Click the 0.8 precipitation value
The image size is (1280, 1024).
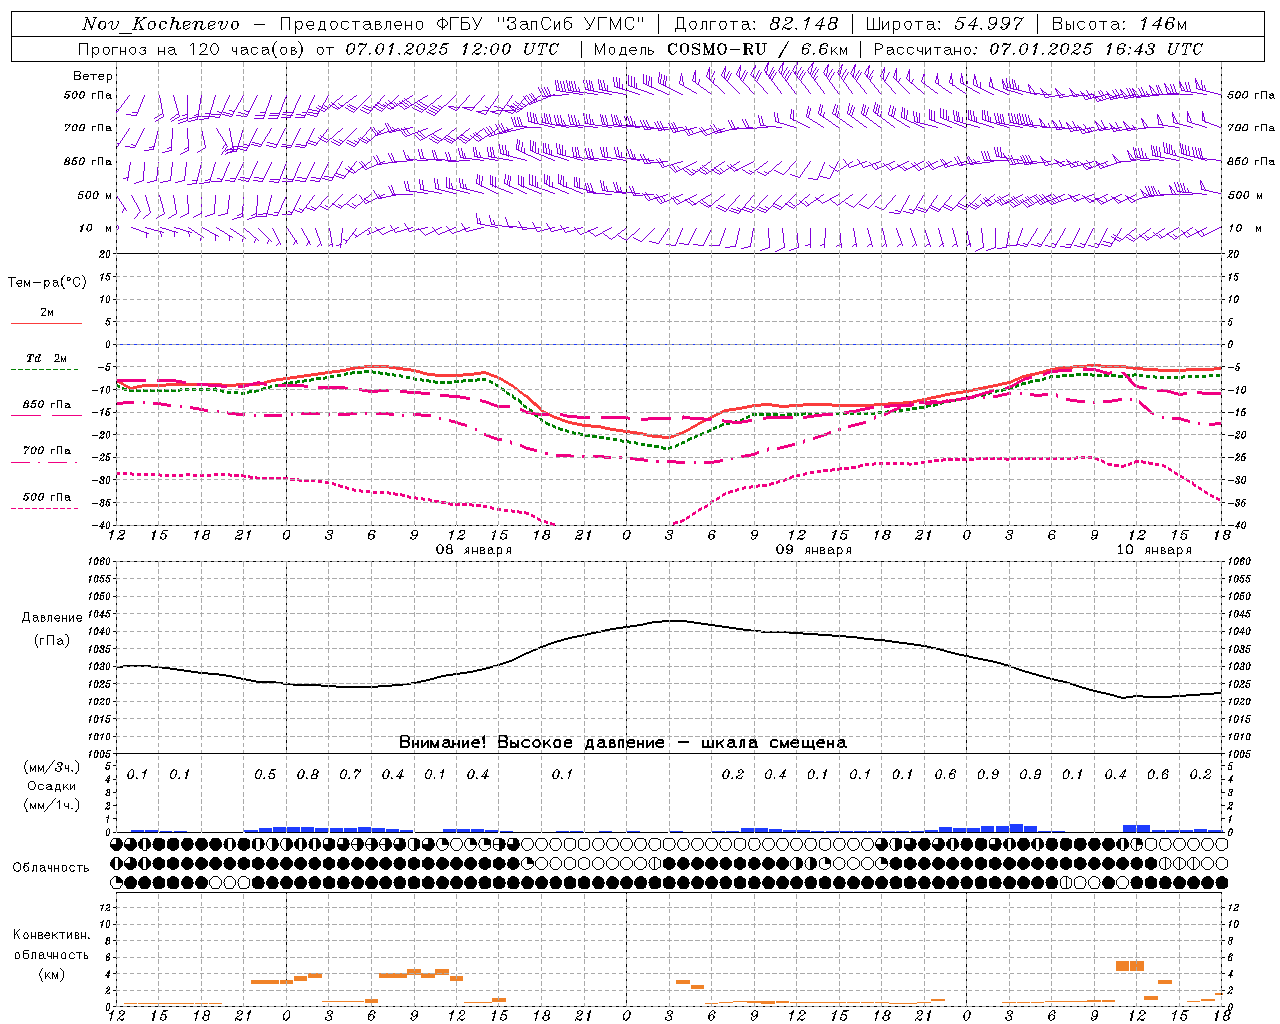click(x=308, y=775)
